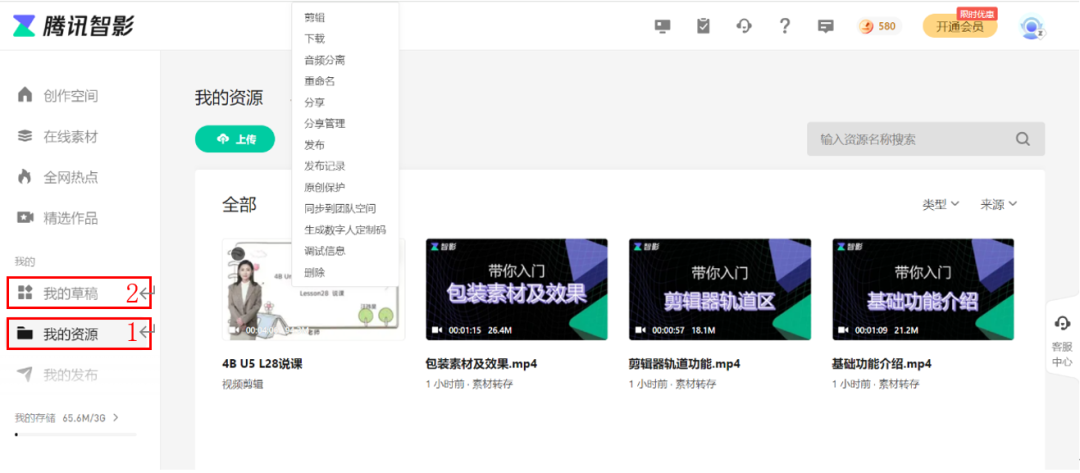Click the 视频剪辑 label under 4B U5 L28说课
This screenshot has height=473, width=1080.
point(242,384)
